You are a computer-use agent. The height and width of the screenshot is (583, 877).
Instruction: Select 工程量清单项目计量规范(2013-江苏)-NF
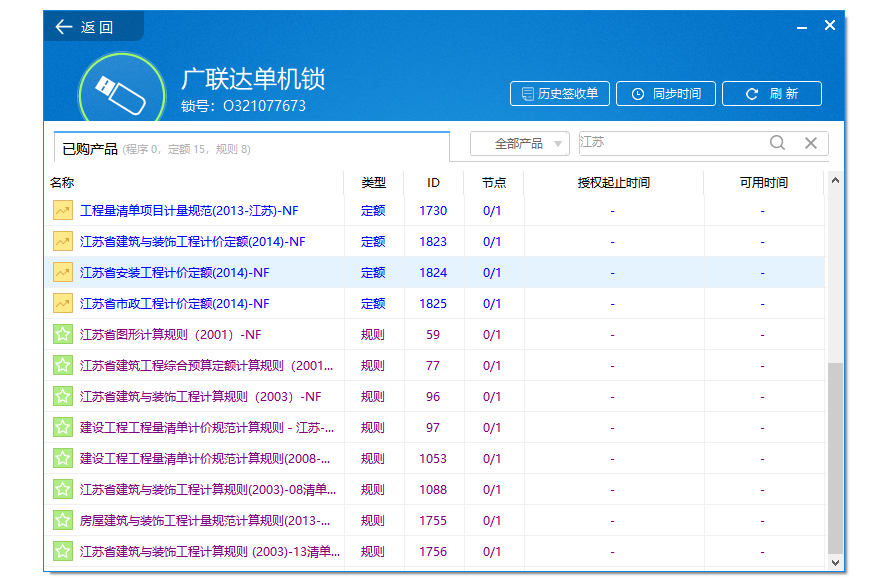click(189, 210)
